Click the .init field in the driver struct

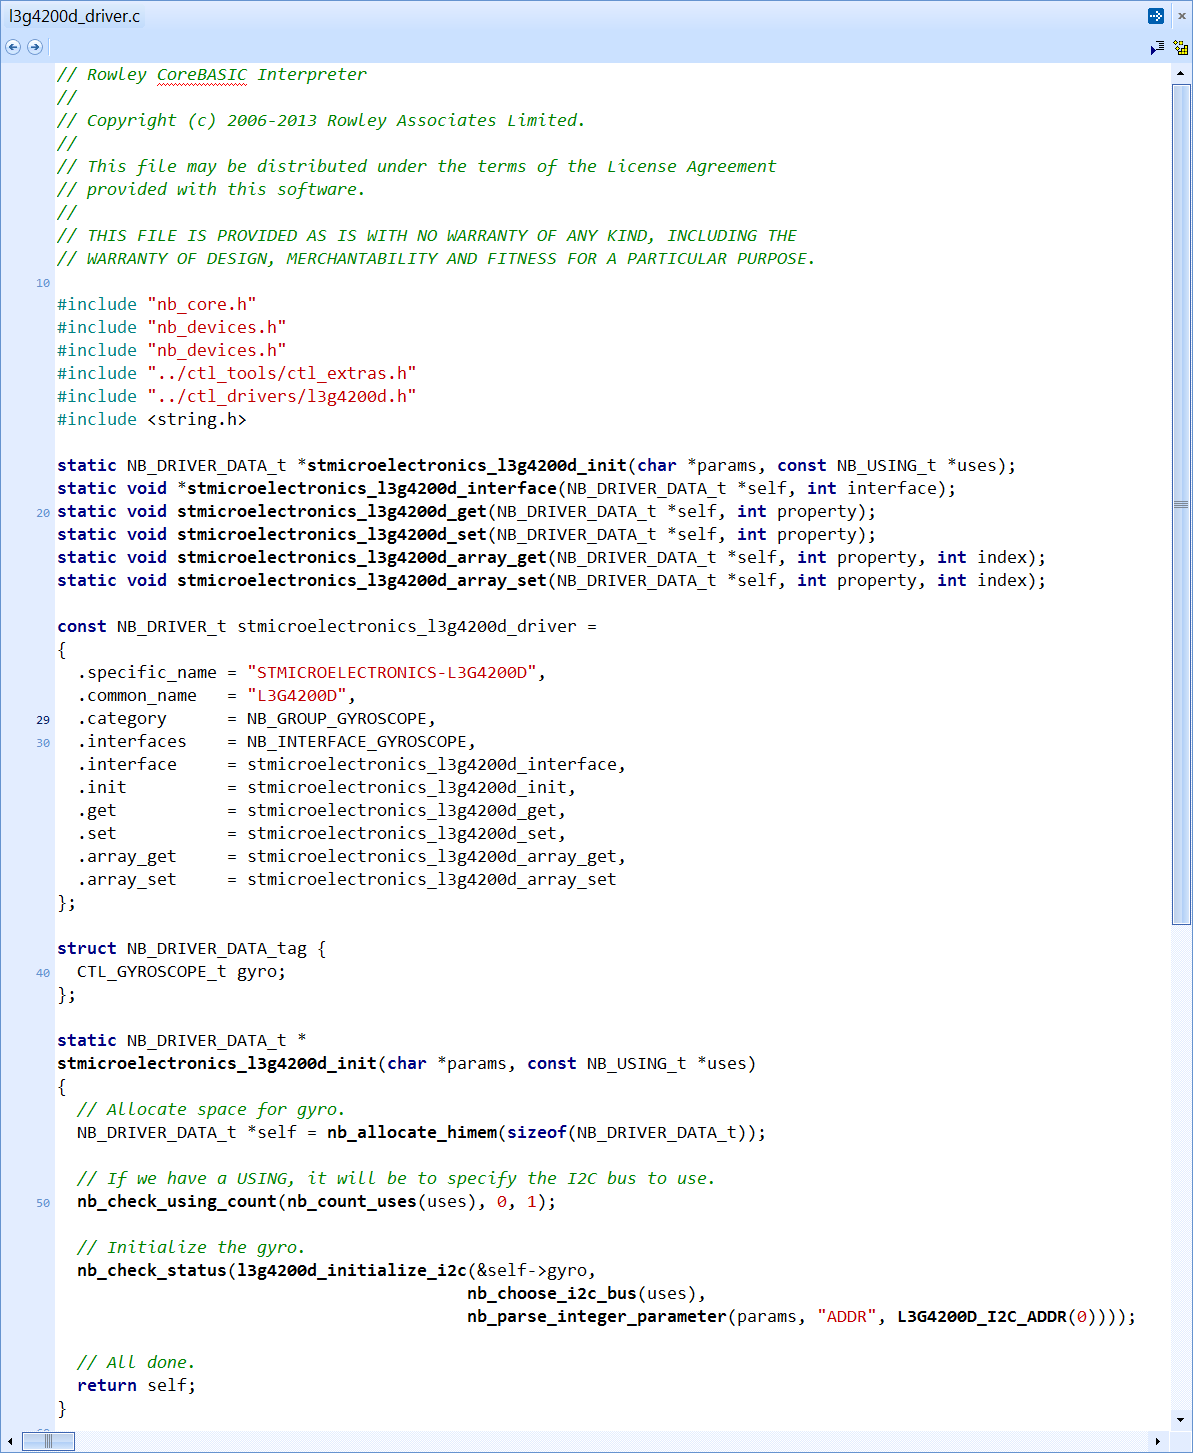[102, 787]
